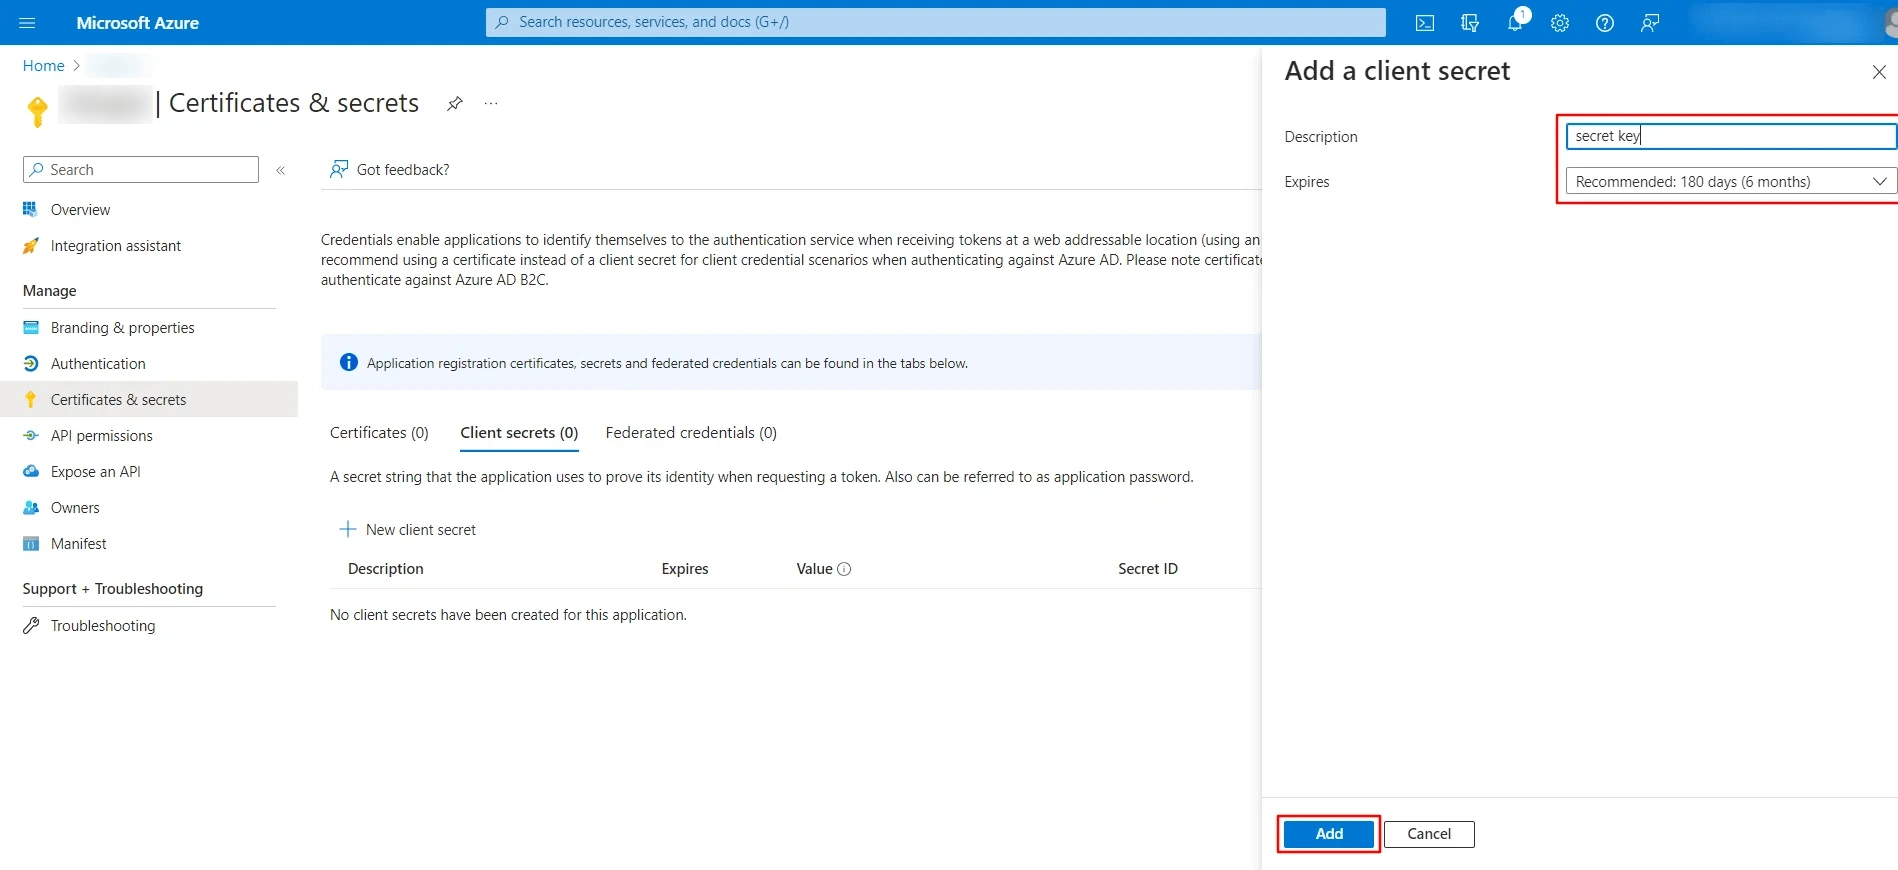1898x870 pixels.
Task: Open the Help question mark icon
Action: (1605, 23)
